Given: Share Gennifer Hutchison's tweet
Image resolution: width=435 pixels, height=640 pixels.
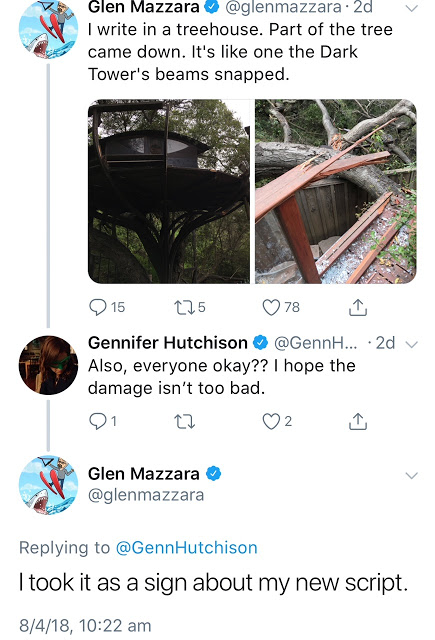Looking at the screenshot, I should 358,421.
